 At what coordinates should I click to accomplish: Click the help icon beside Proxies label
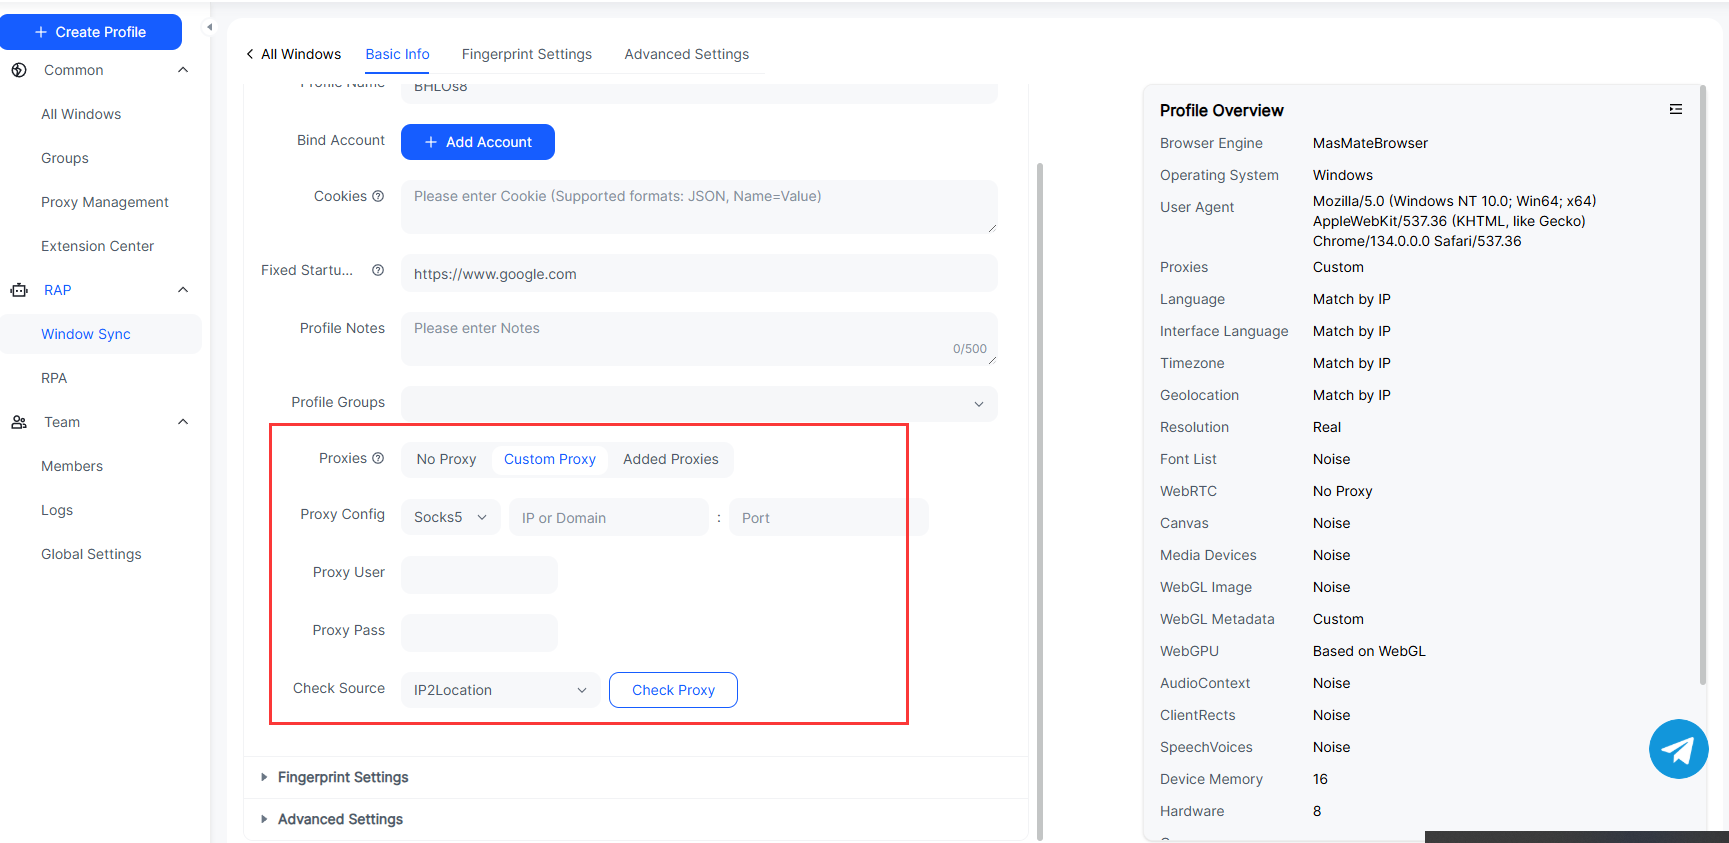(x=378, y=458)
